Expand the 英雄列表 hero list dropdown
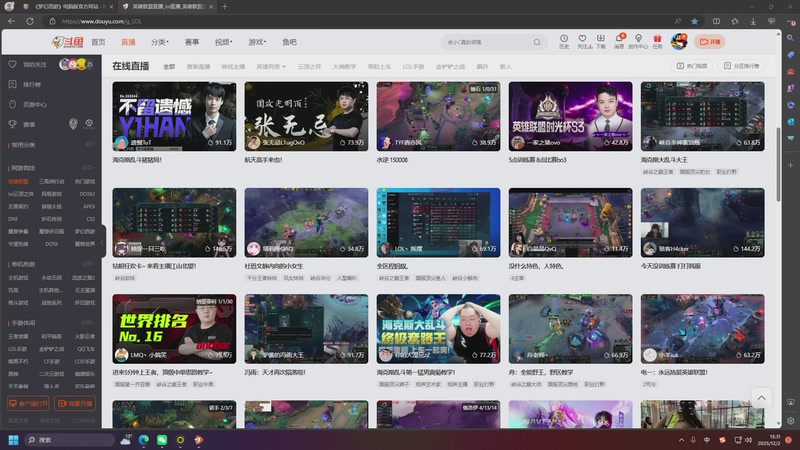Screen dimensions: 800x450 271,67
